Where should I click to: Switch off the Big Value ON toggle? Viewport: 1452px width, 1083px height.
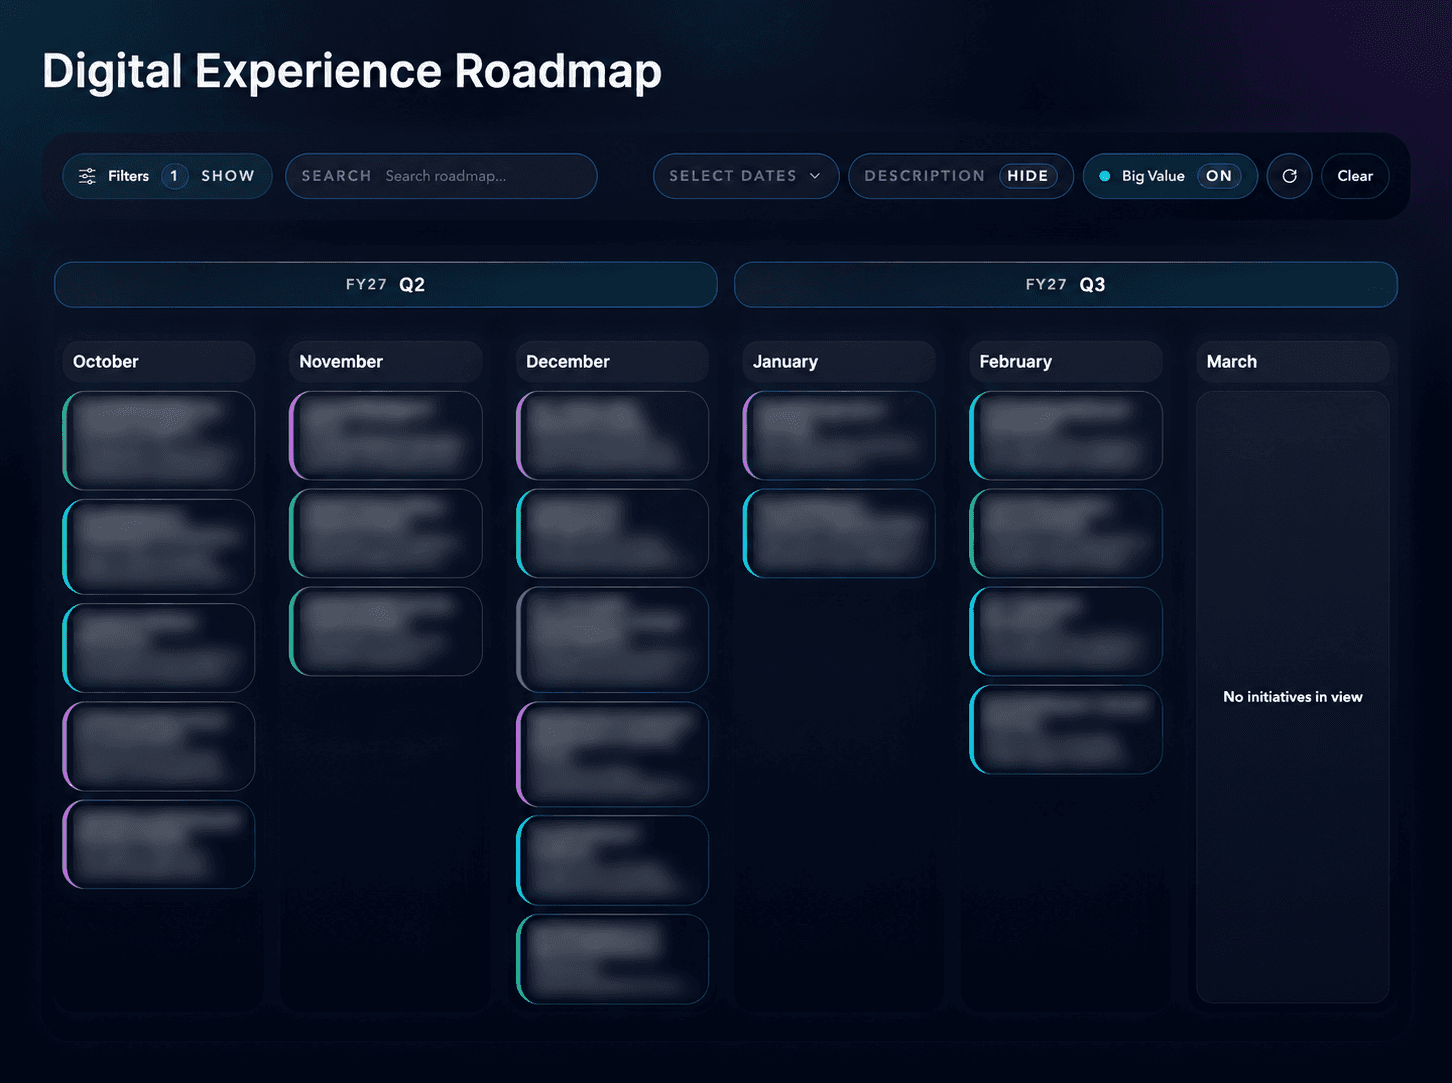pyautogui.click(x=1219, y=176)
